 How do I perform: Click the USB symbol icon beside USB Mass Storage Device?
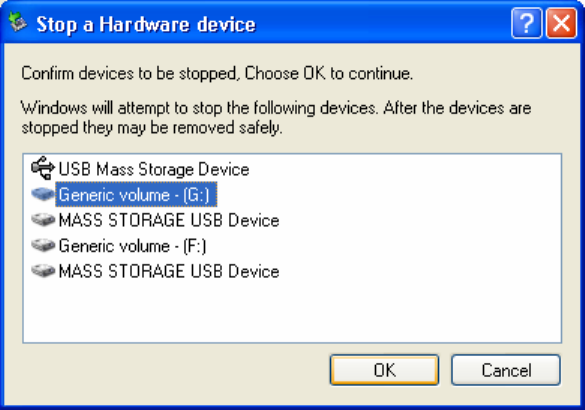[43, 168]
